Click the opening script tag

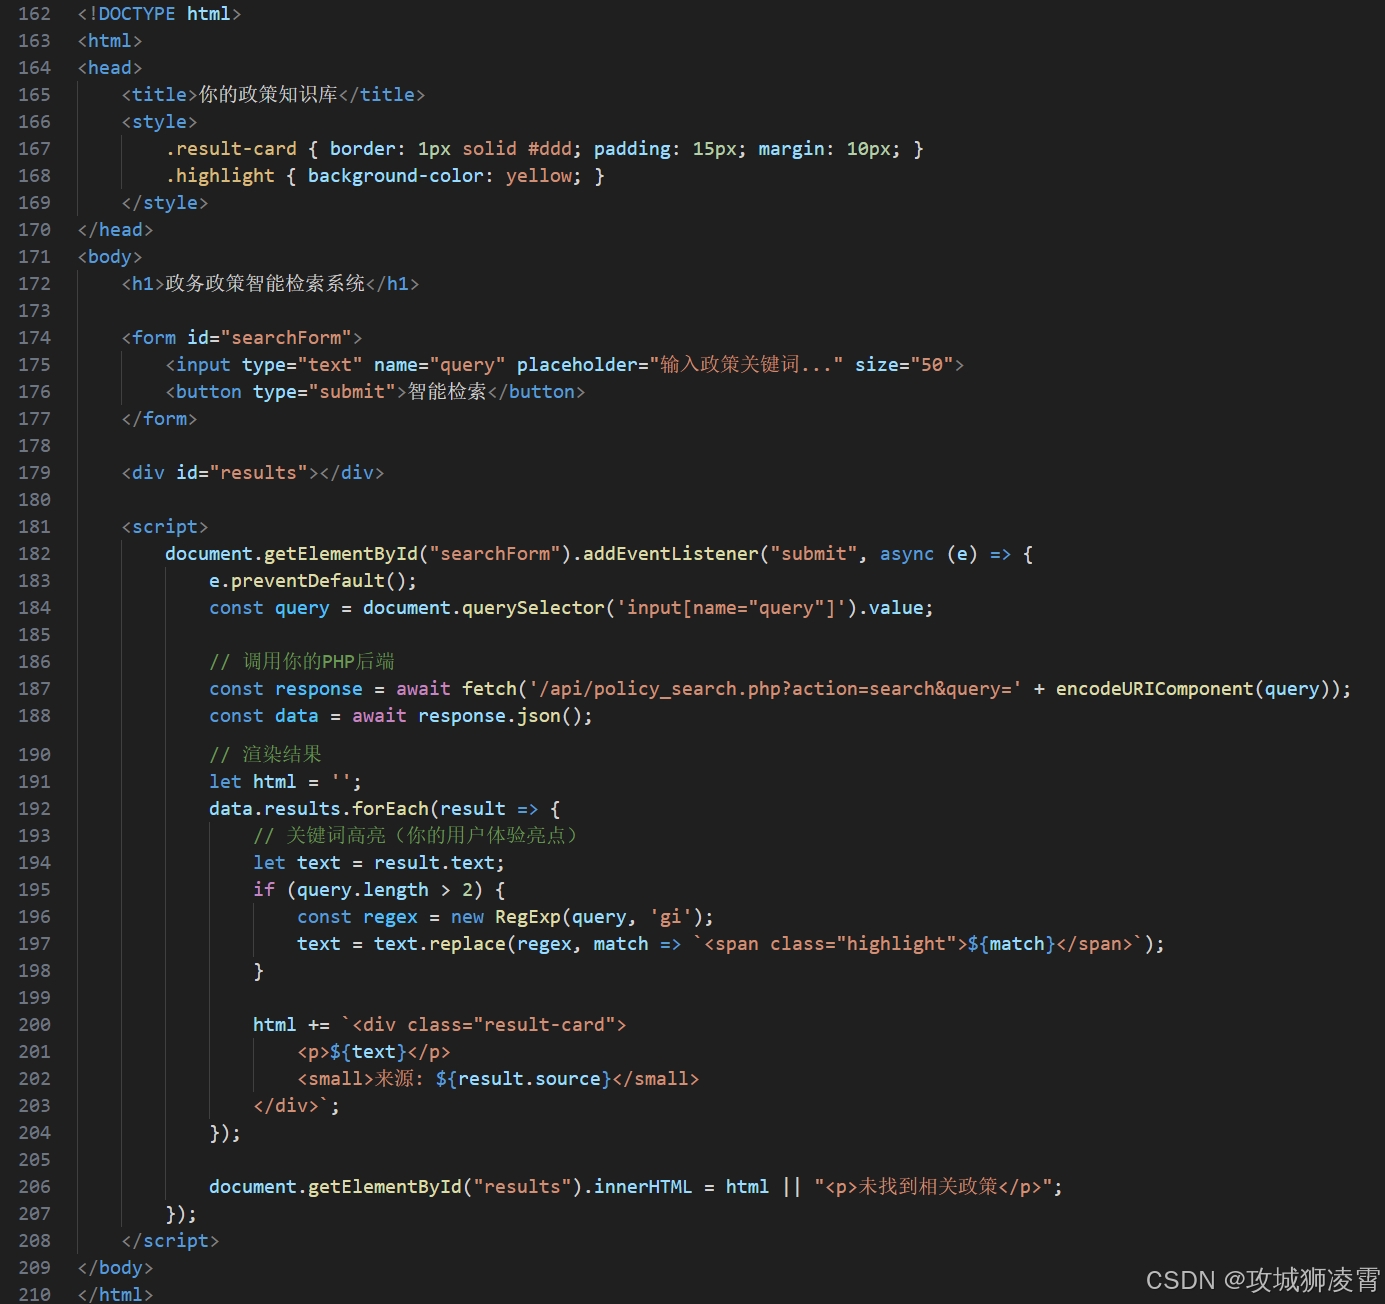pos(165,527)
